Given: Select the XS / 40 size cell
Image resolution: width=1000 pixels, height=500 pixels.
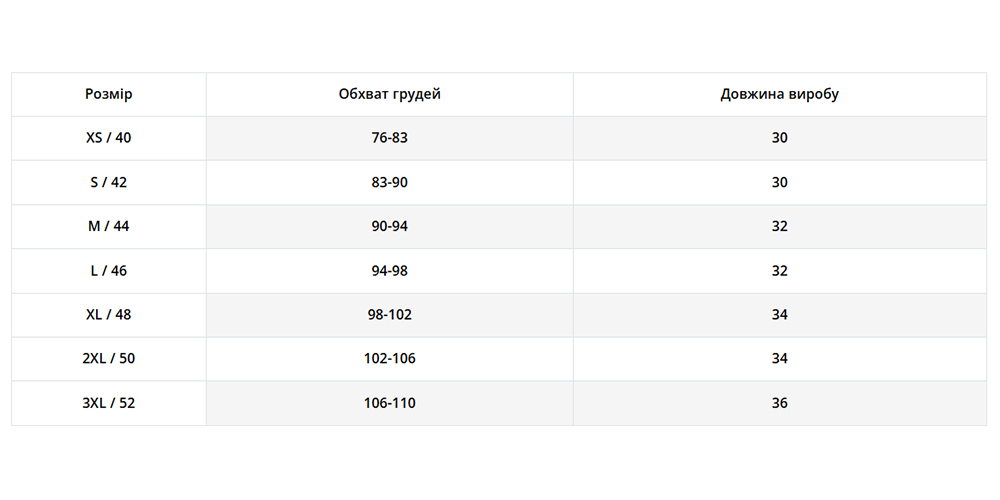Looking at the screenshot, I should (109, 138).
